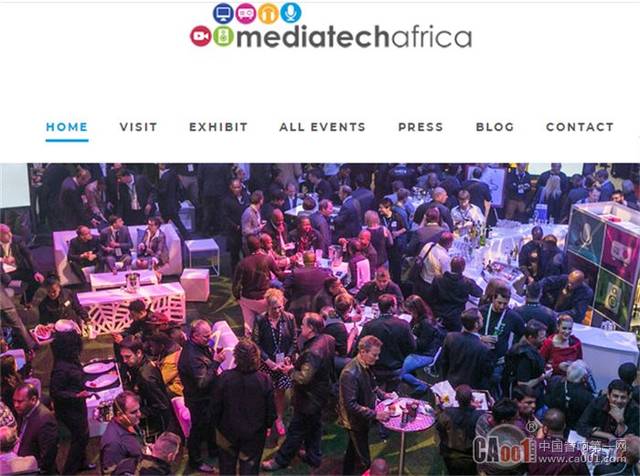
Task: Go to the HOME menu item
Action: pyautogui.click(x=67, y=127)
